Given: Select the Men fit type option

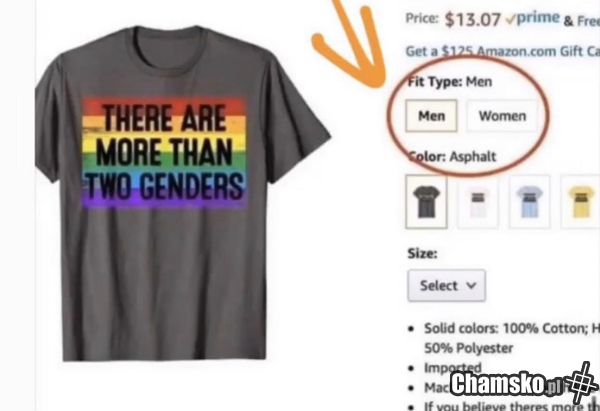Looking at the screenshot, I should [431, 116].
